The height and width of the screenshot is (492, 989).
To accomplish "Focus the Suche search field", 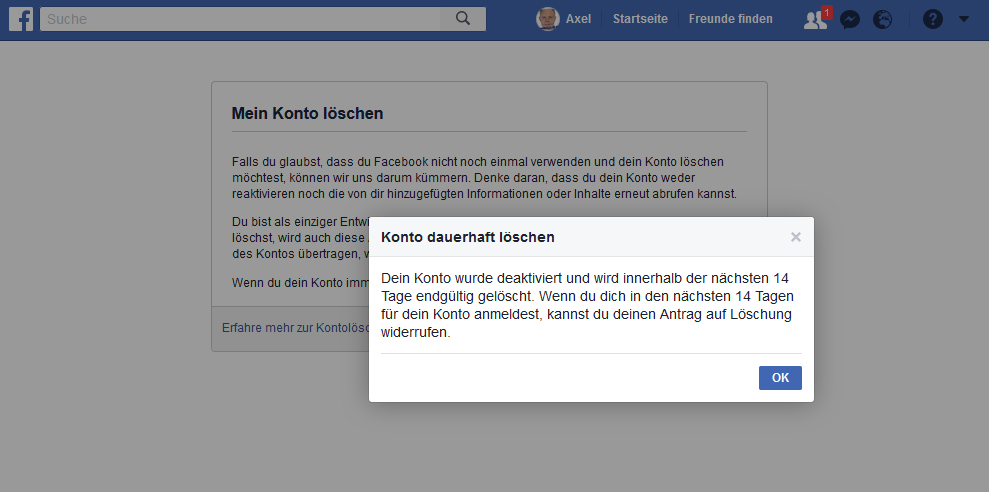I will pos(240,19).
